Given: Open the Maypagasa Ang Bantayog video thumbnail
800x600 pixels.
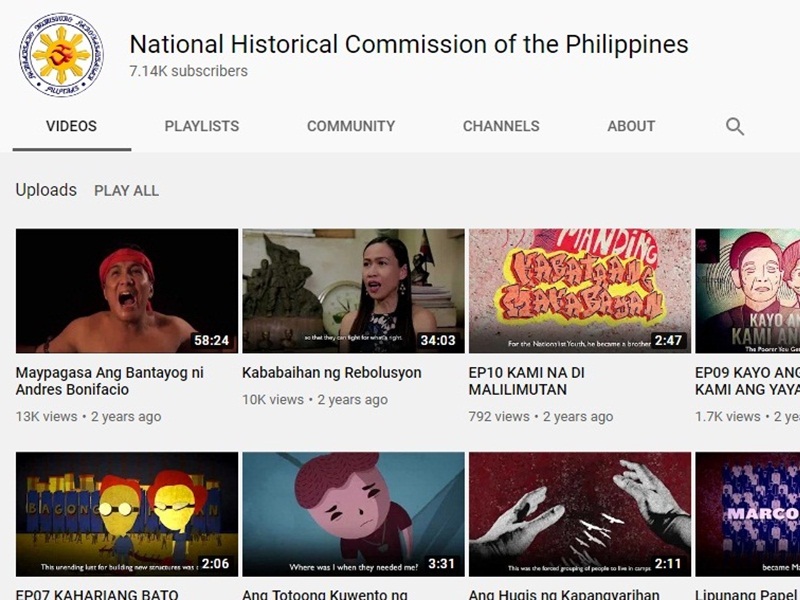Looking at the screenshot, I should tap(127, 291).
